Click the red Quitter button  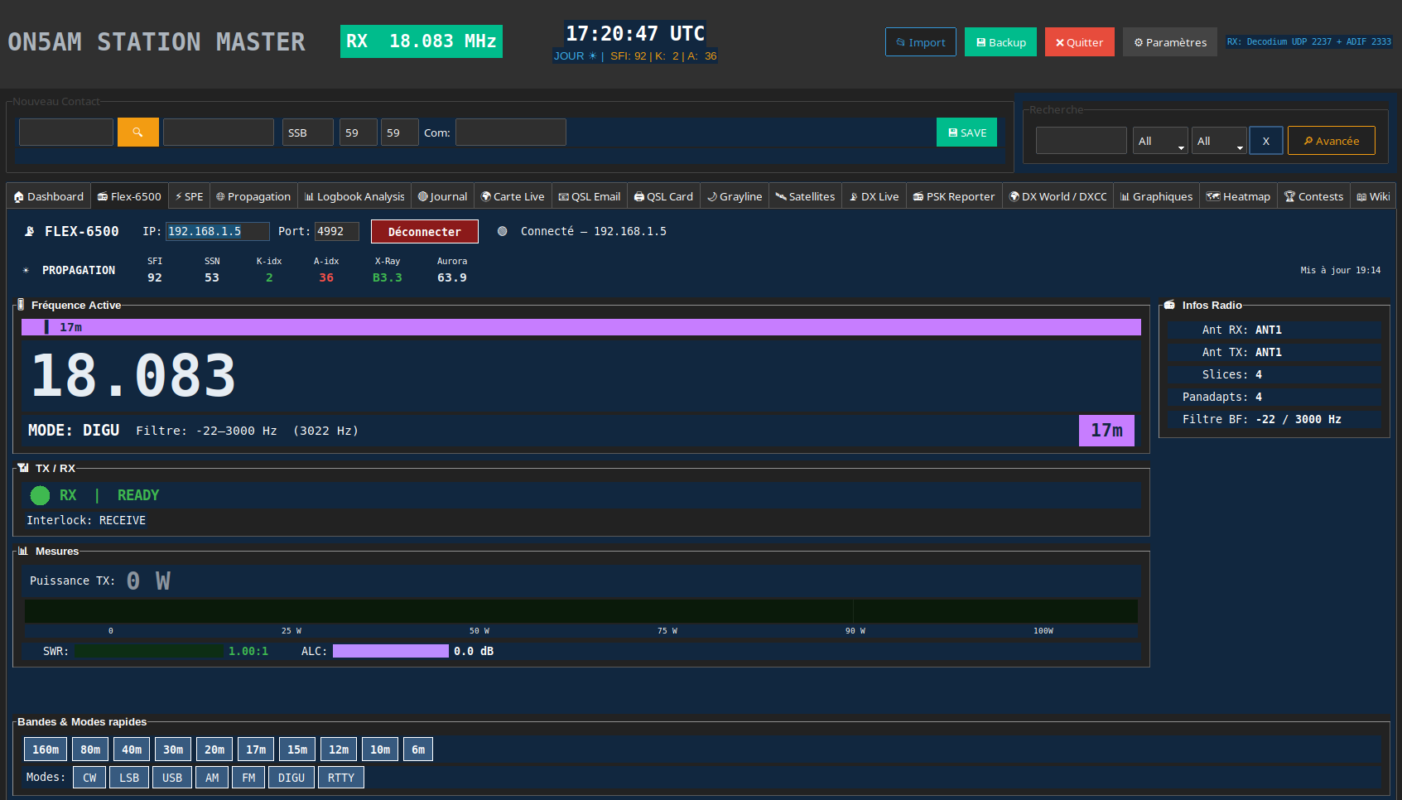tap(1080, 42)
